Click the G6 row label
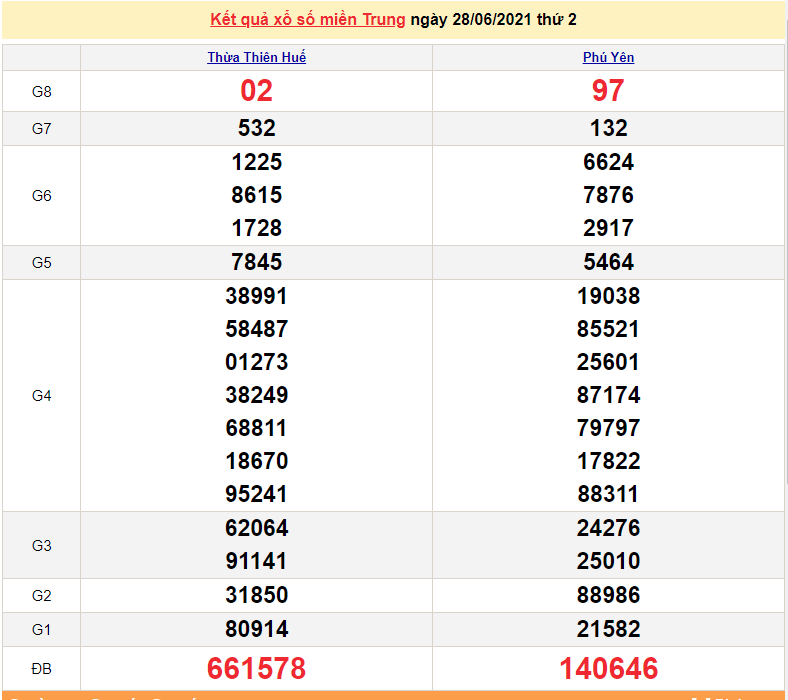This screenshot has height=700, width=788. pos(41,196)
